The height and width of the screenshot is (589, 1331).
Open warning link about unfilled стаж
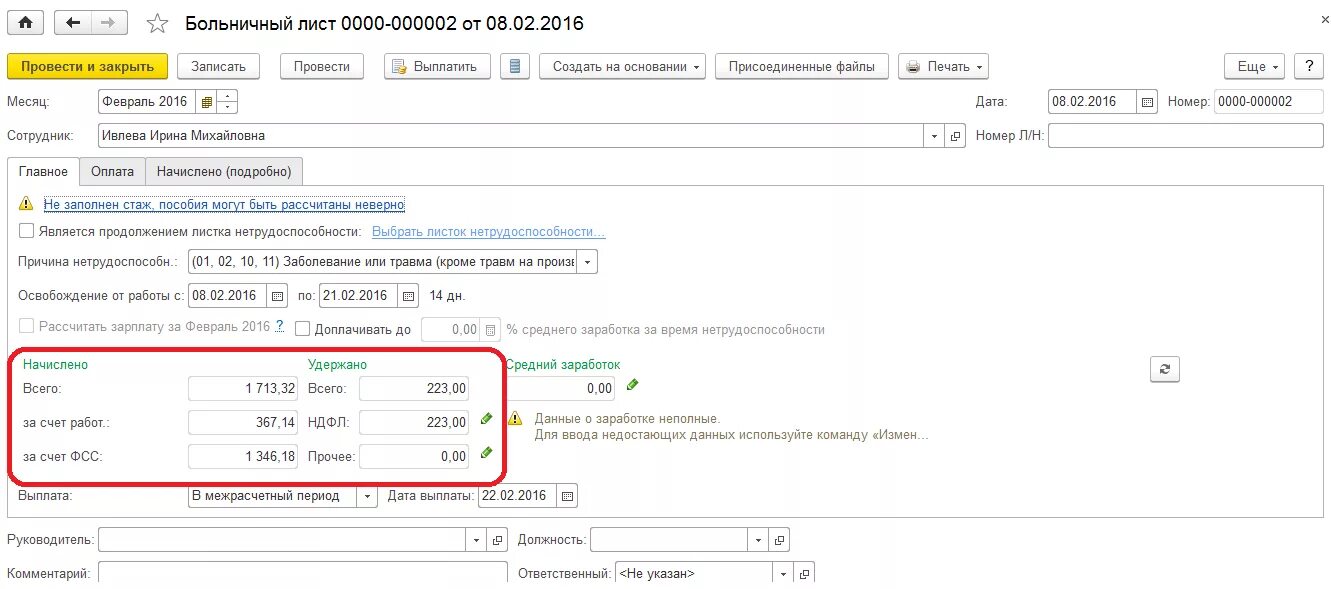point(224,204)
